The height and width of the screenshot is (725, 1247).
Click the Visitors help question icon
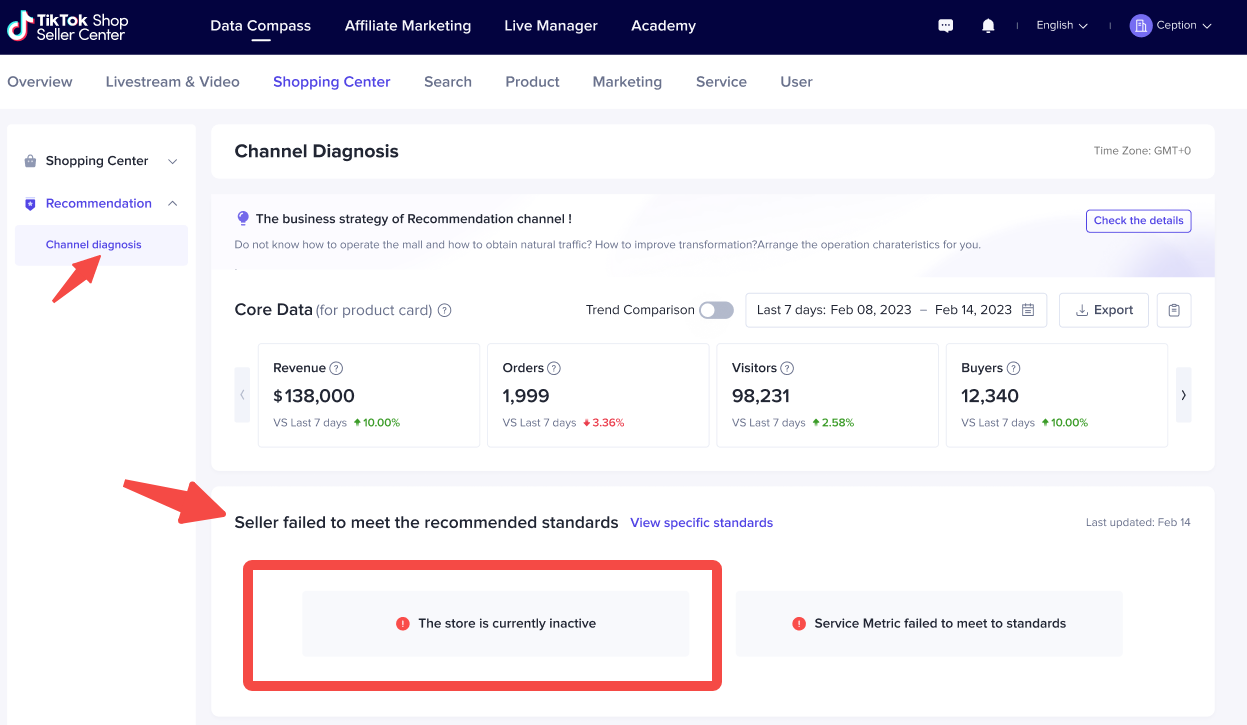(x=787, y=368)
